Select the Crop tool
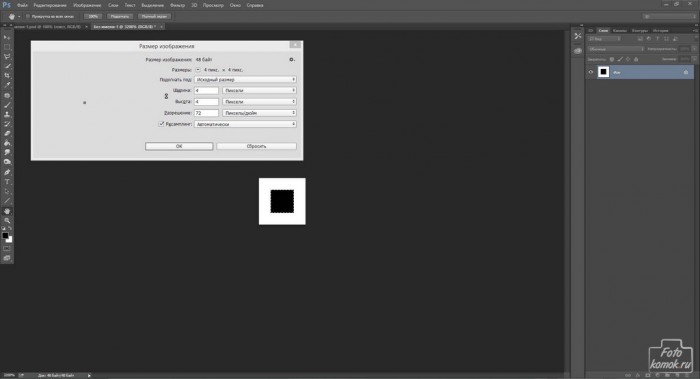700x379 pixels. 7,76
